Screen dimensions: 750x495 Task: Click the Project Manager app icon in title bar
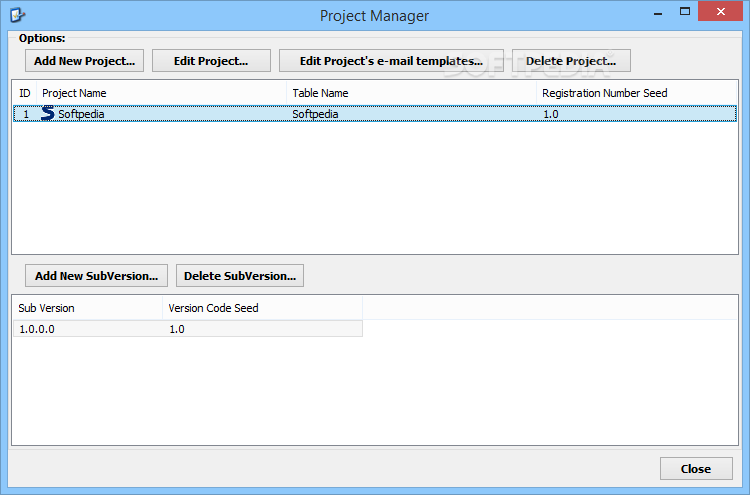18,15
